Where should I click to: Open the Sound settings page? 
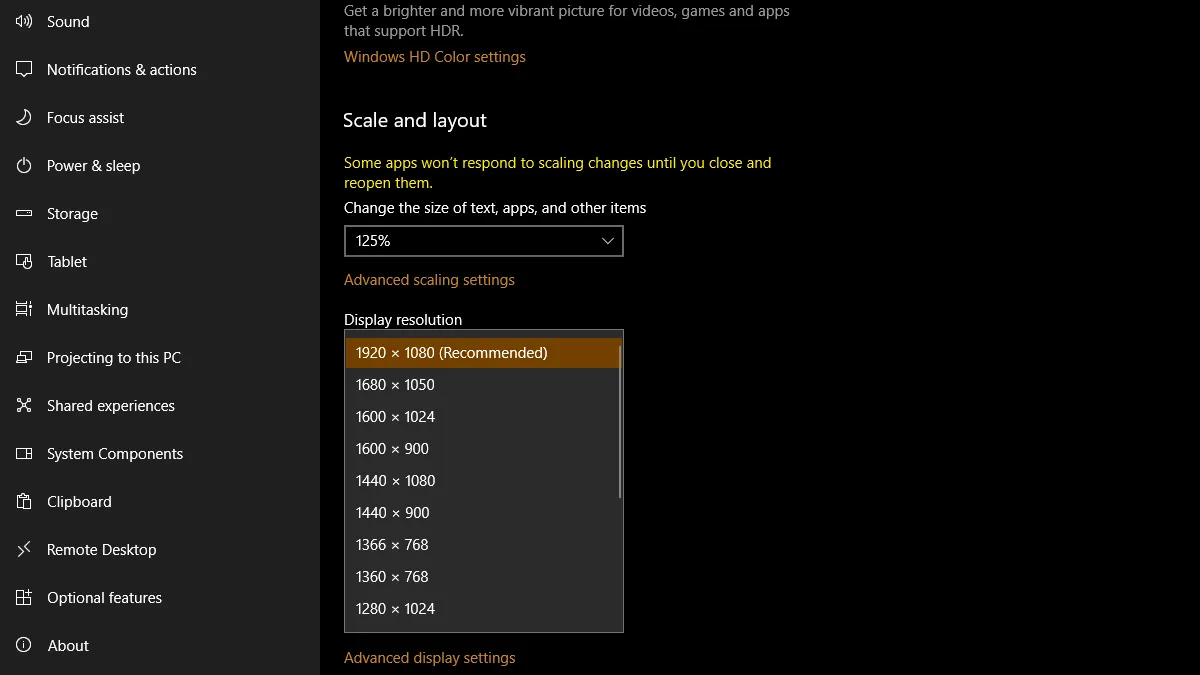[x=68, y=21]
